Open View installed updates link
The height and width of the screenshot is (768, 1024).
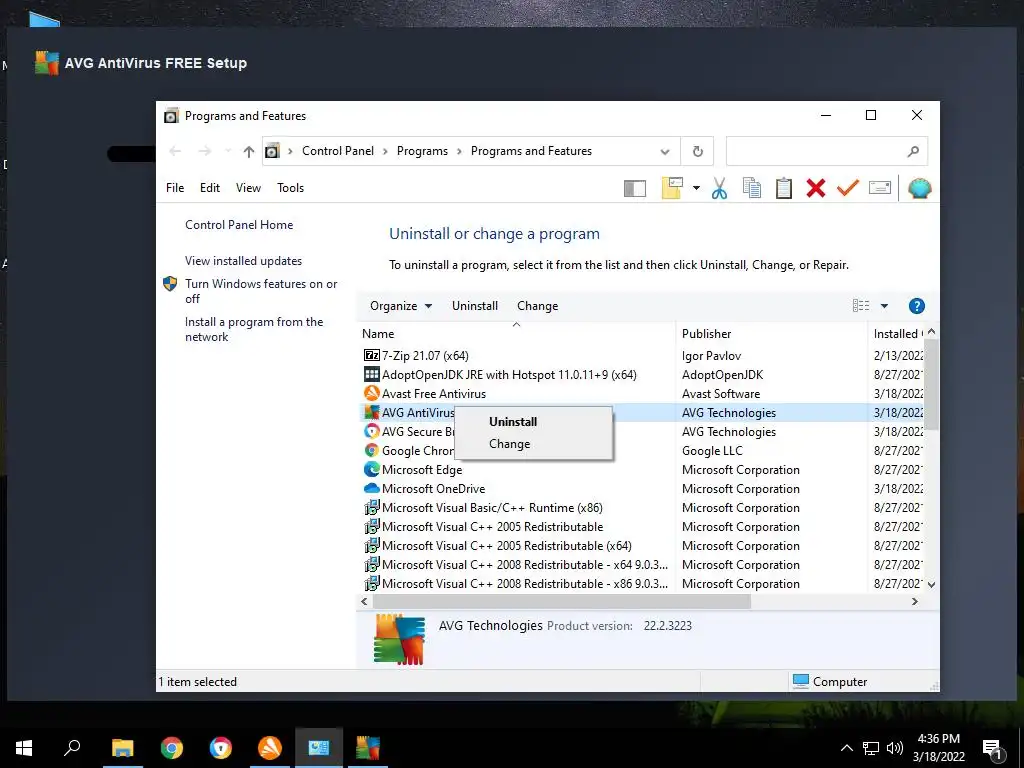(x=244, y=261)
